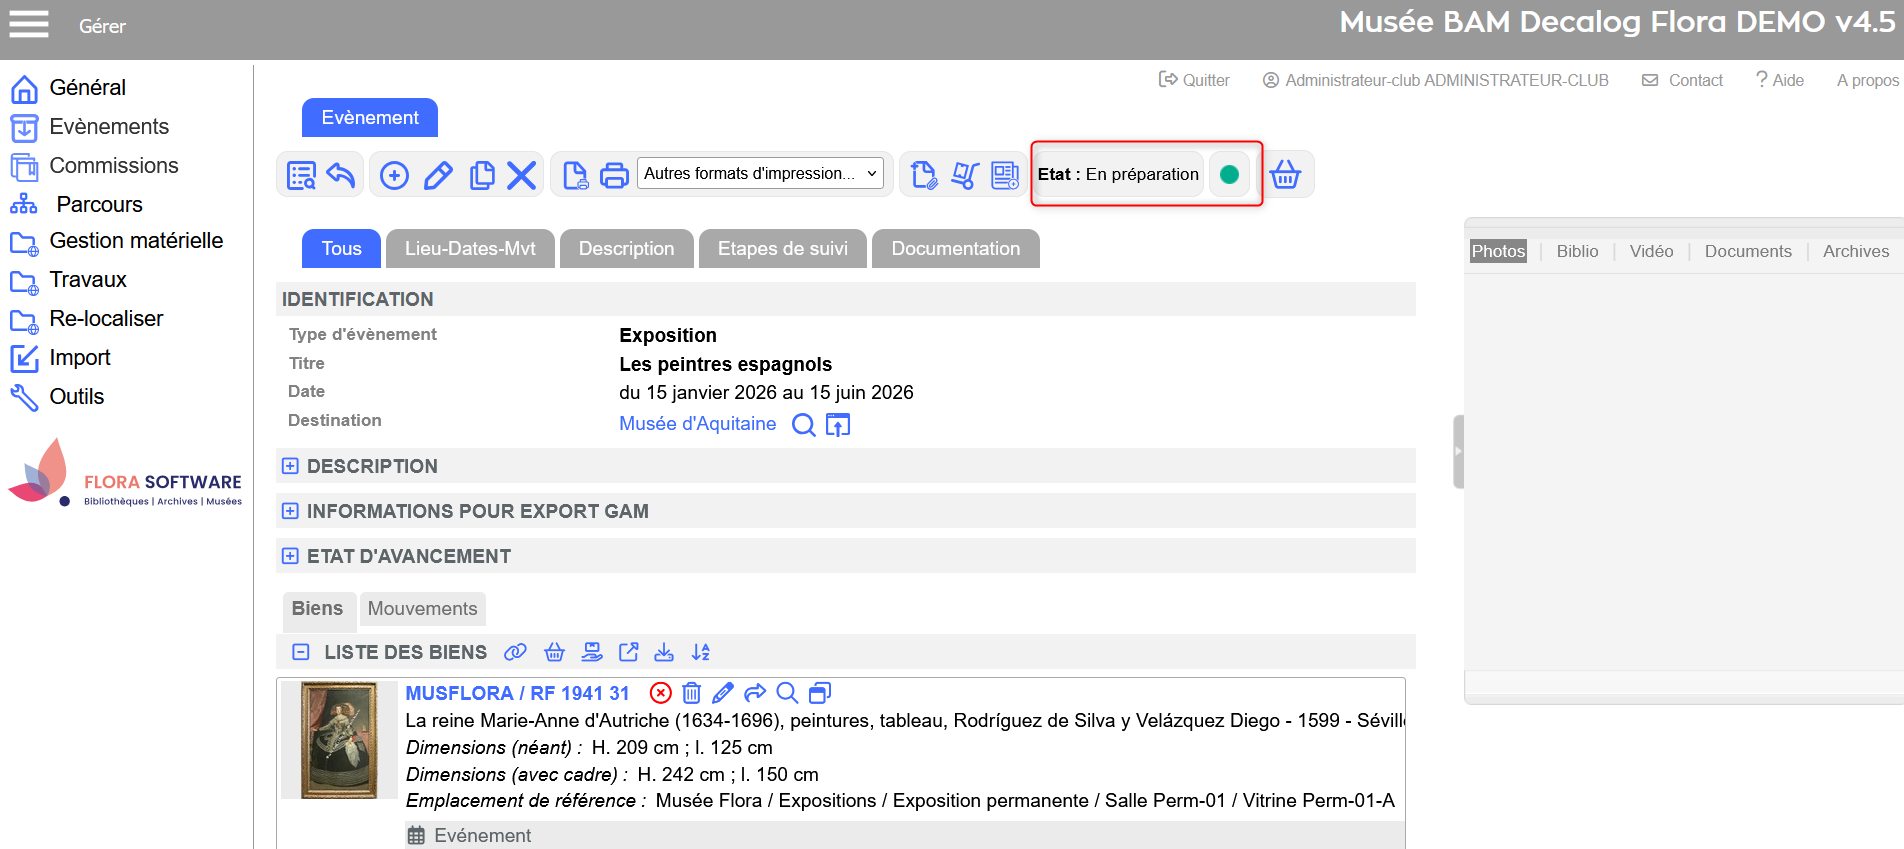
Task: Click the green status indicator dot
Action: pos(1229,174)
